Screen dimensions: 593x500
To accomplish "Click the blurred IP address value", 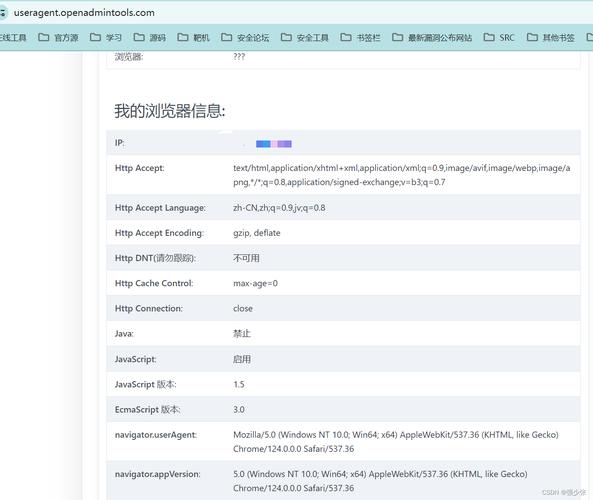I will (x=273, y=144).
